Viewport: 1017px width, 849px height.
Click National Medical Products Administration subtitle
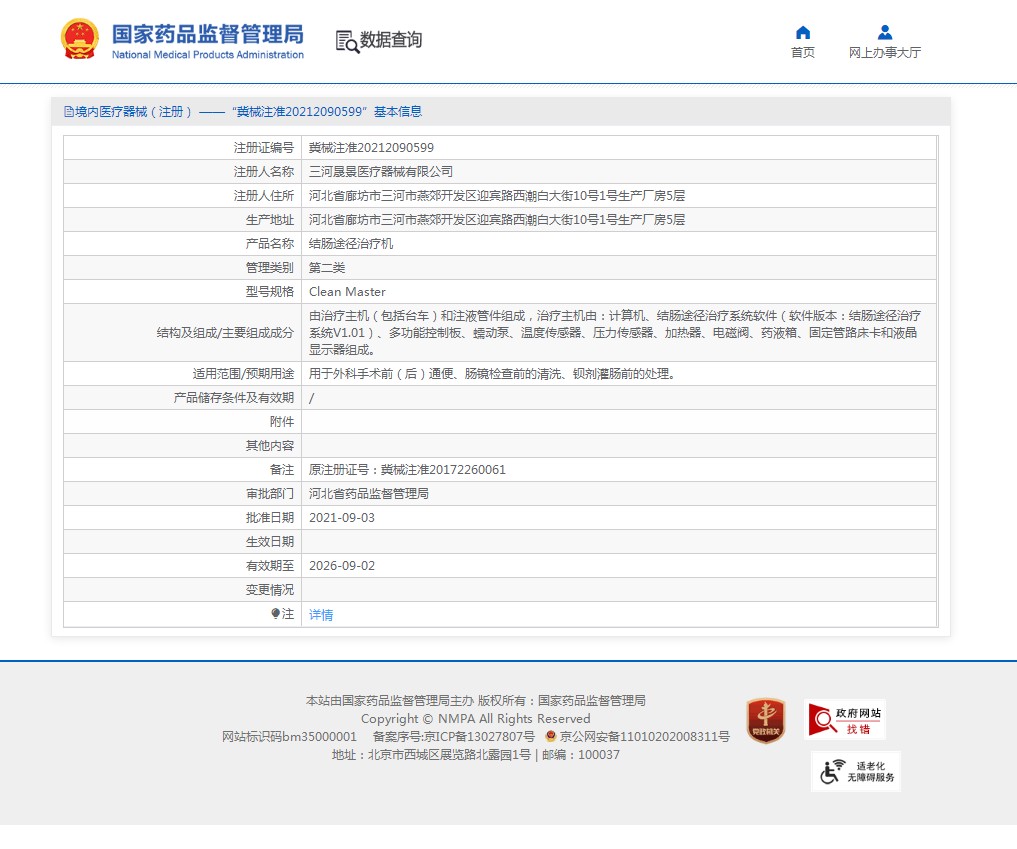pos(208,55)
